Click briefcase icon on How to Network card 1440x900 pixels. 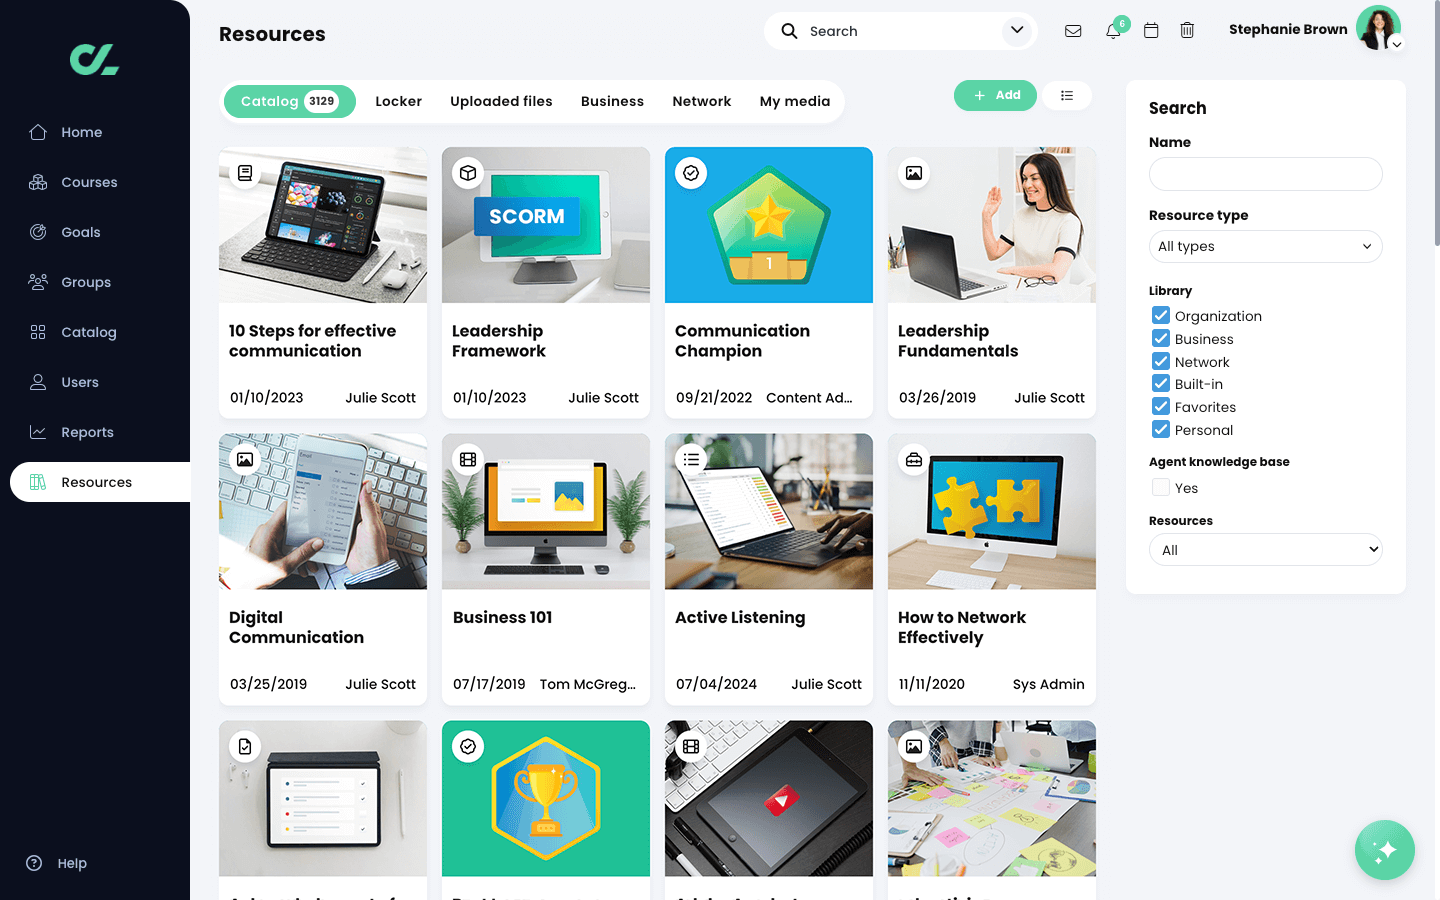click(x=914, y=460)
